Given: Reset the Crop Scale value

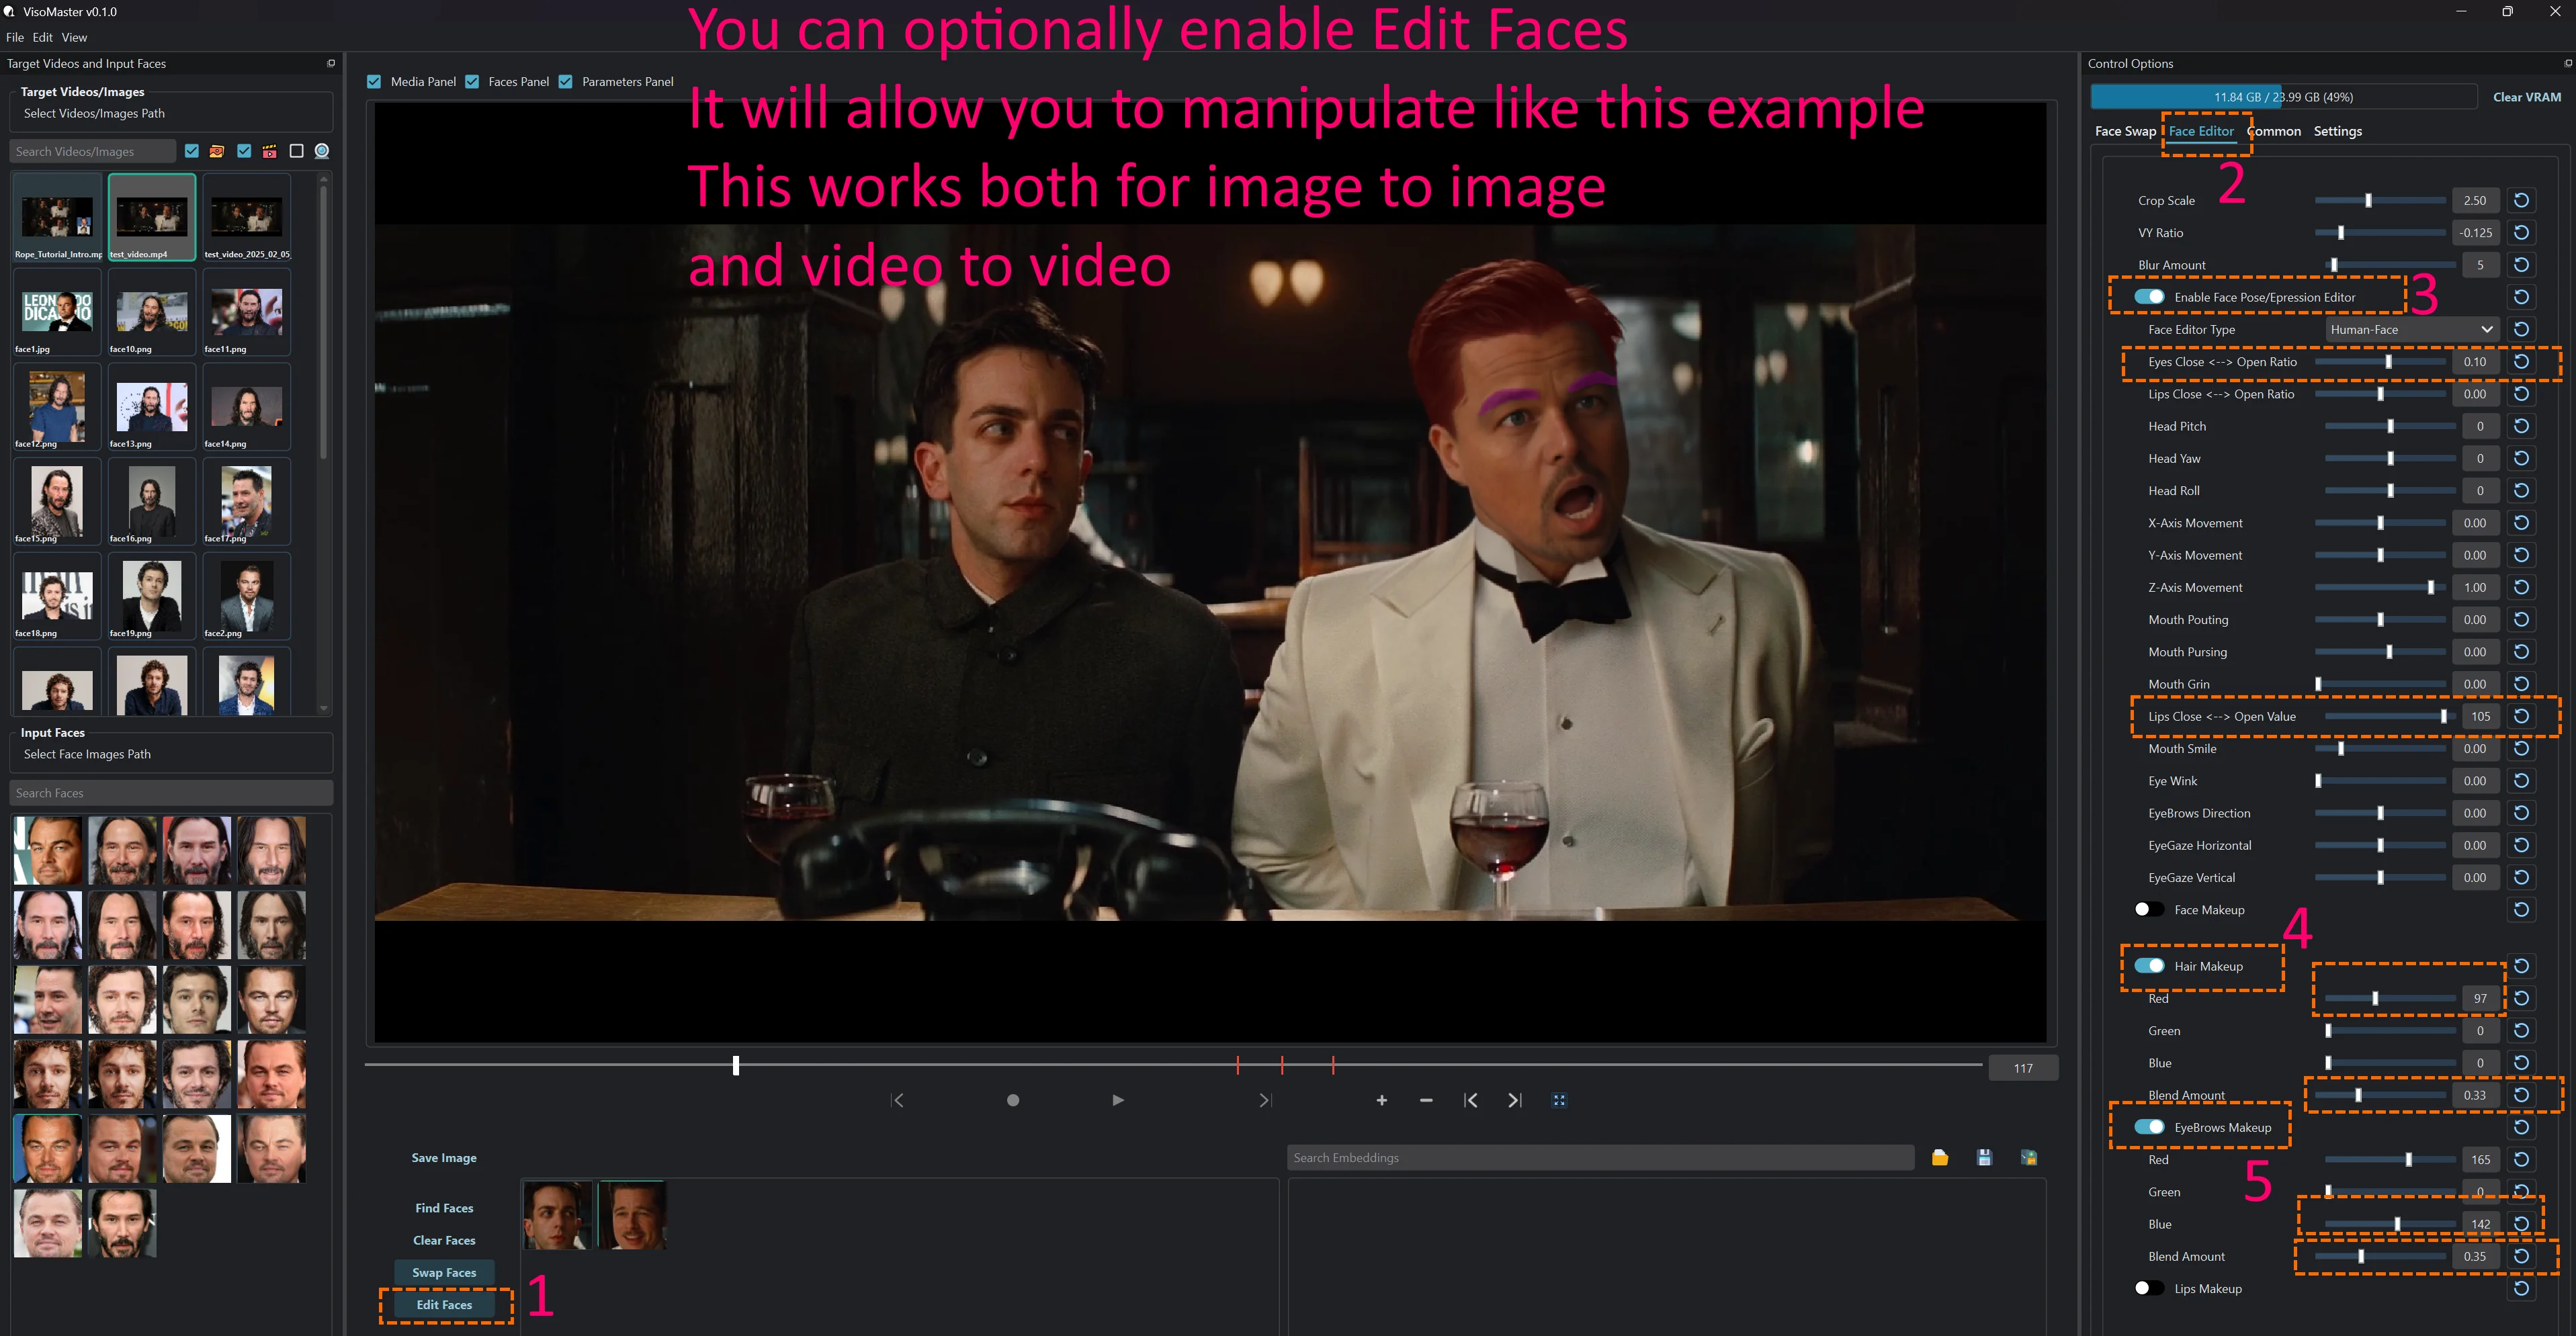Looking at the screenshot, I should click(x=2522, y=200).
